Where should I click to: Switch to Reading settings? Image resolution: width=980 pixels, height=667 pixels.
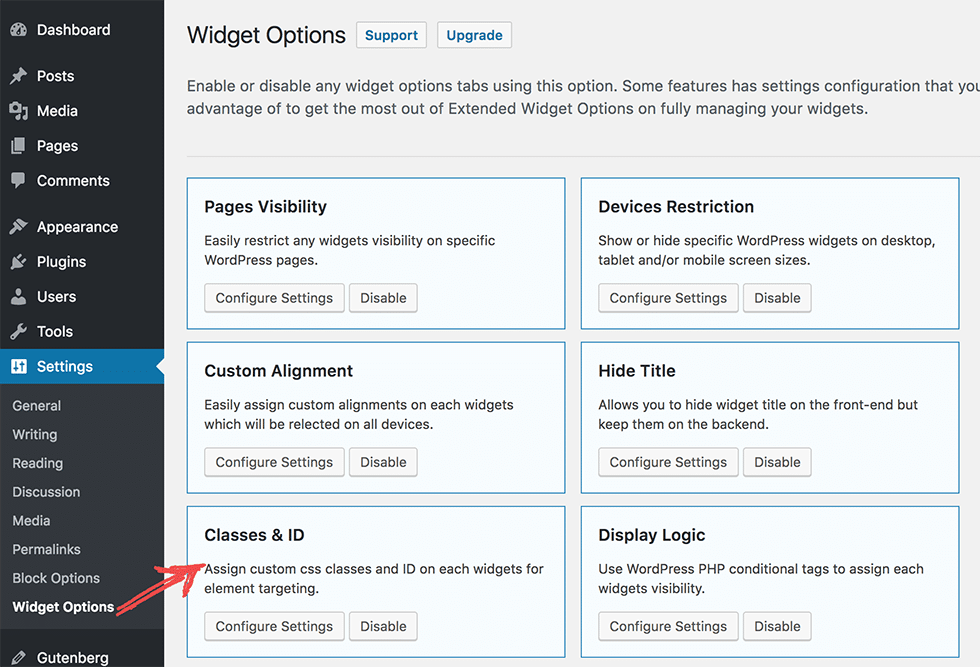[x=37, y=463]
